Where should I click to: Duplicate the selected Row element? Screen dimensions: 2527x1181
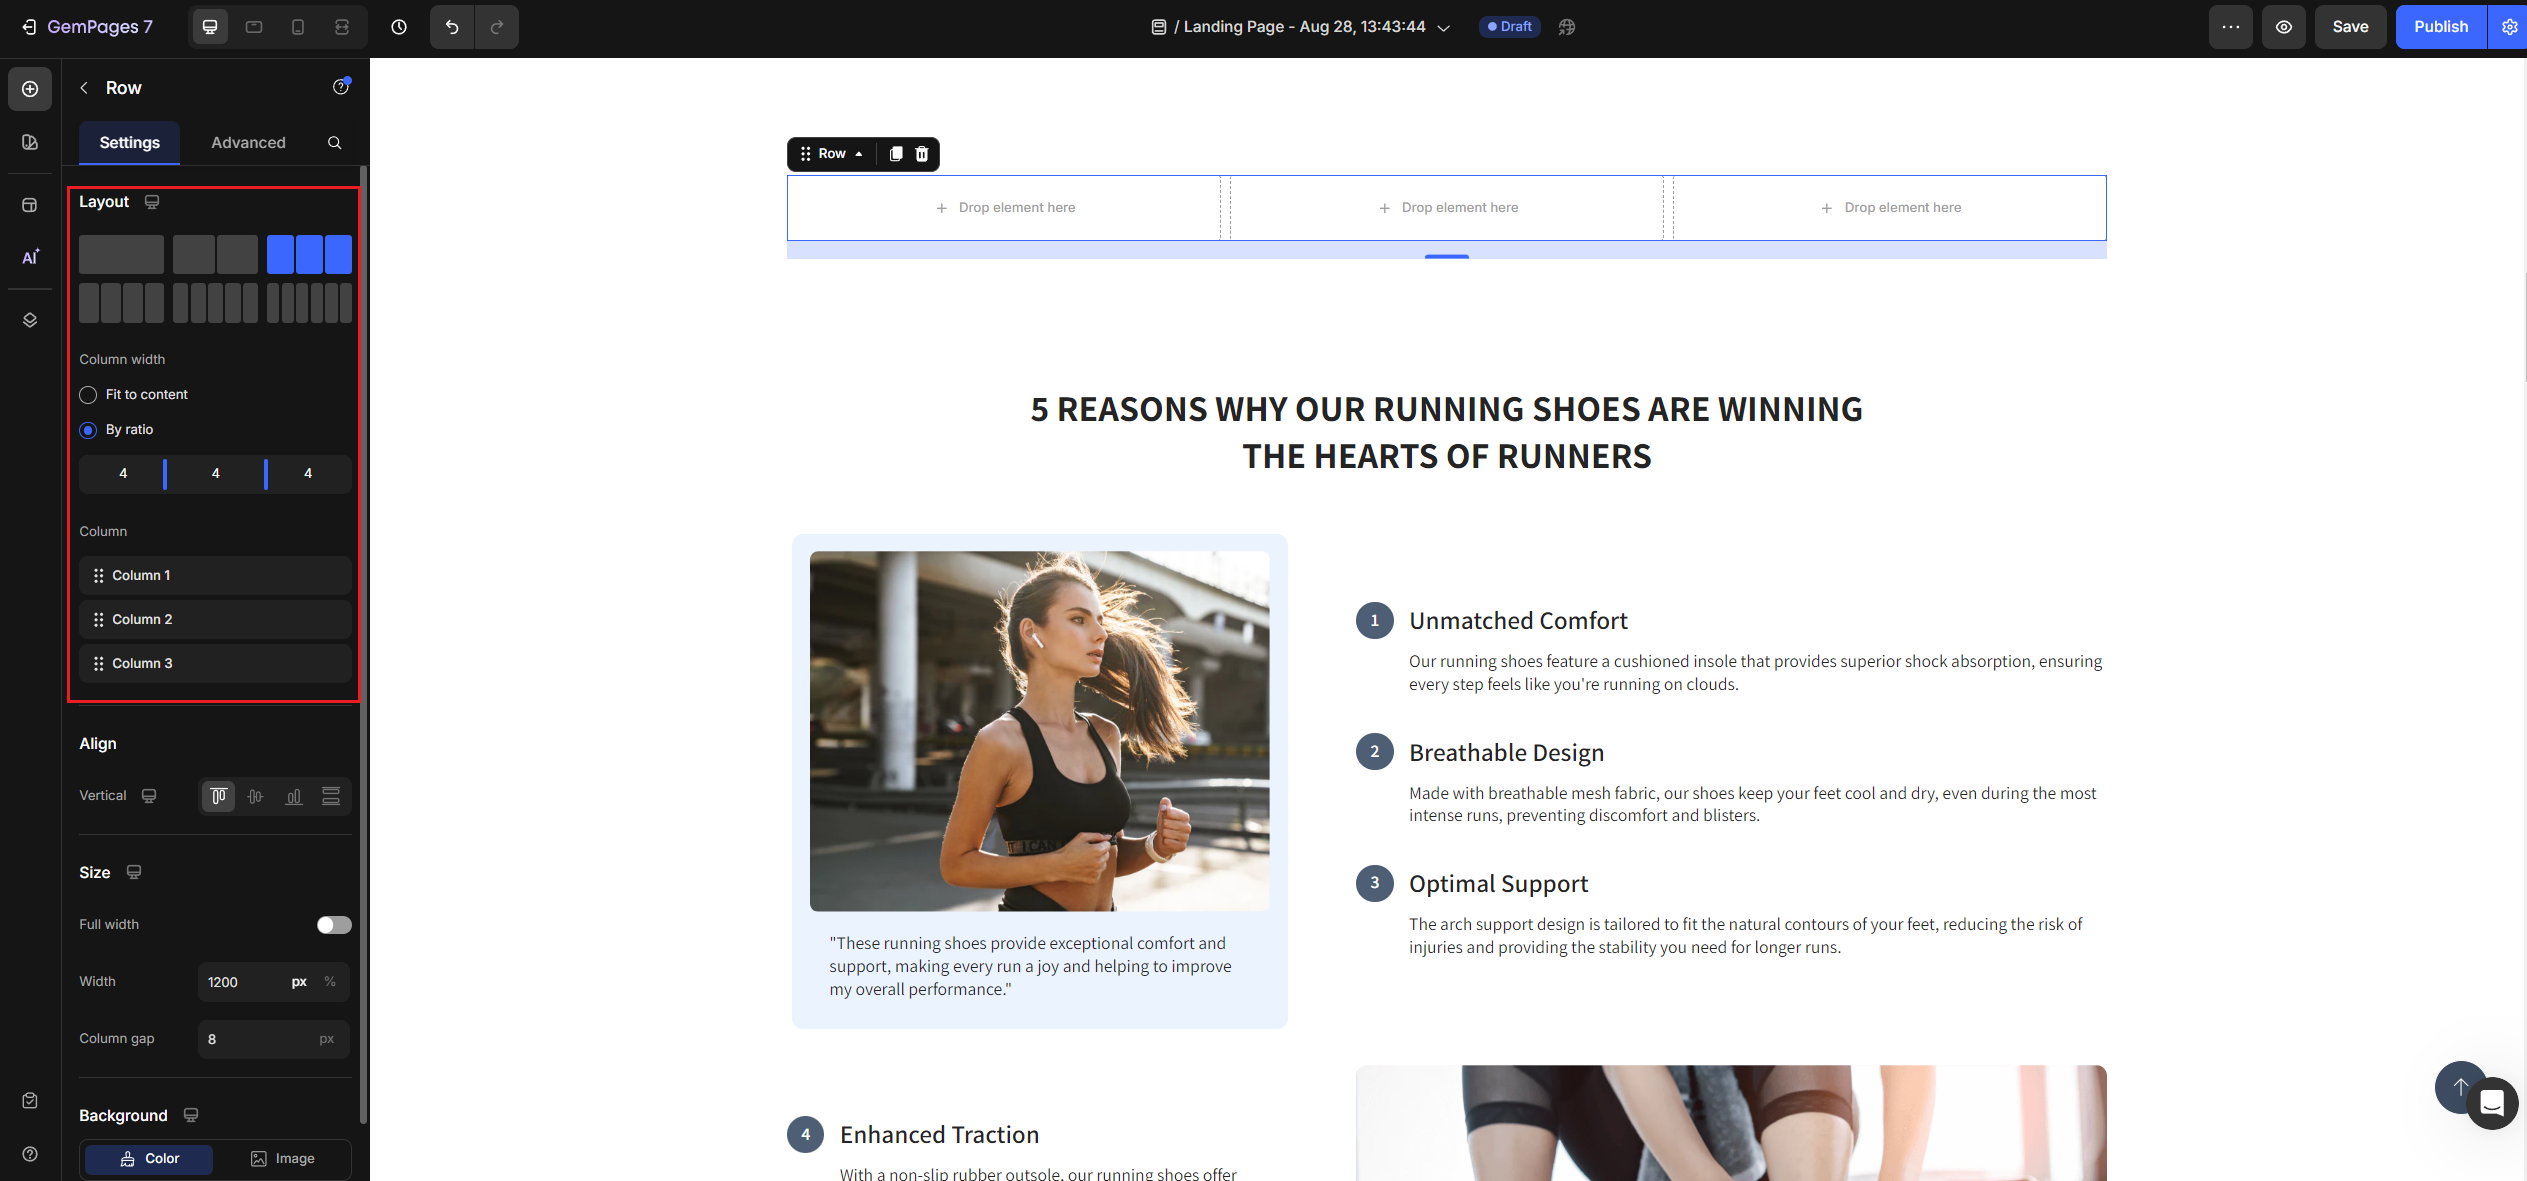point(896,154)
